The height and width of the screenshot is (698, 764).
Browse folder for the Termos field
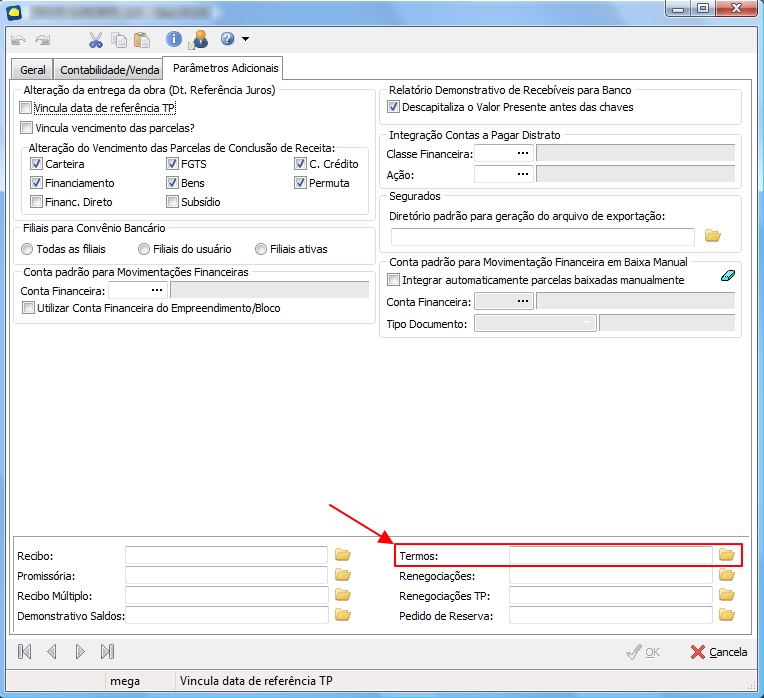click(727, 554)
